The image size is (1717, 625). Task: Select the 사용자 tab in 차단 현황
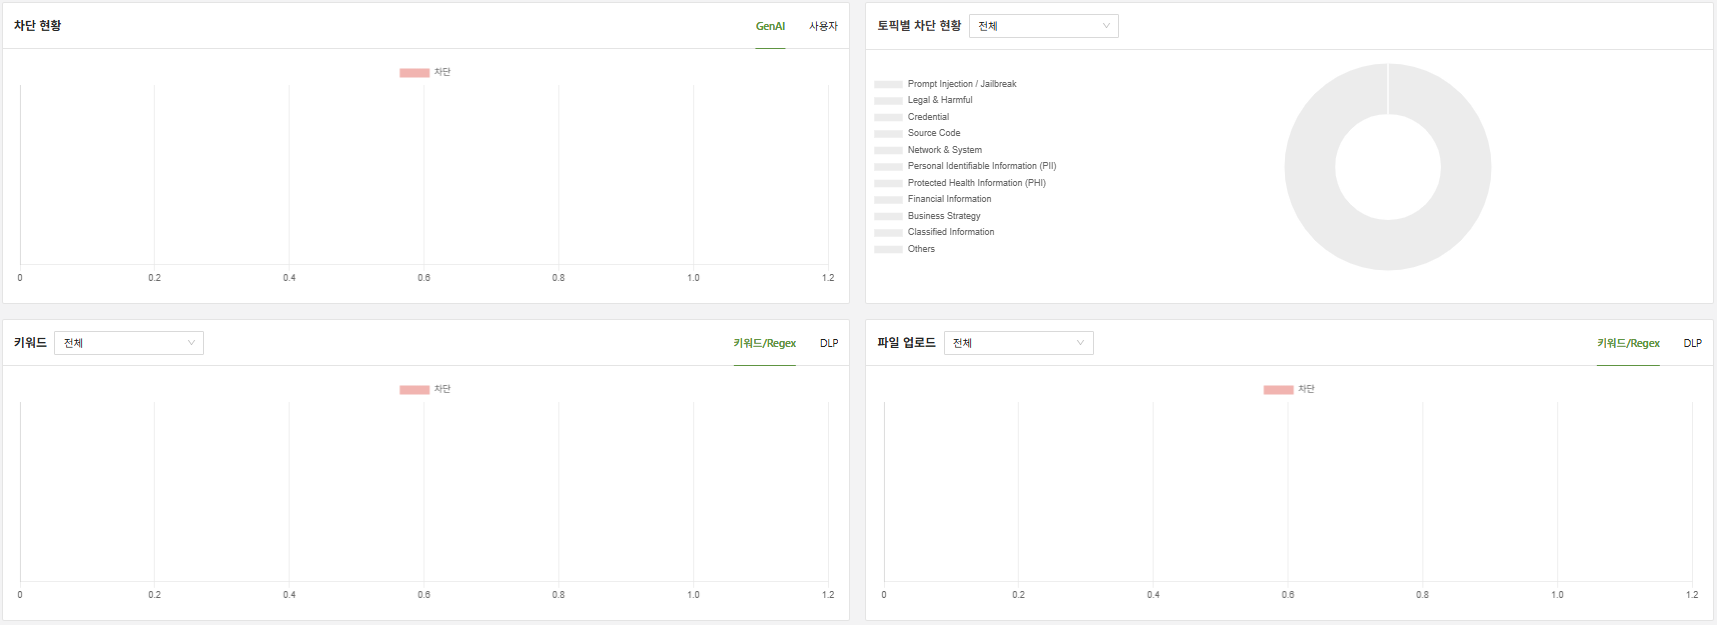pos(823,27)
